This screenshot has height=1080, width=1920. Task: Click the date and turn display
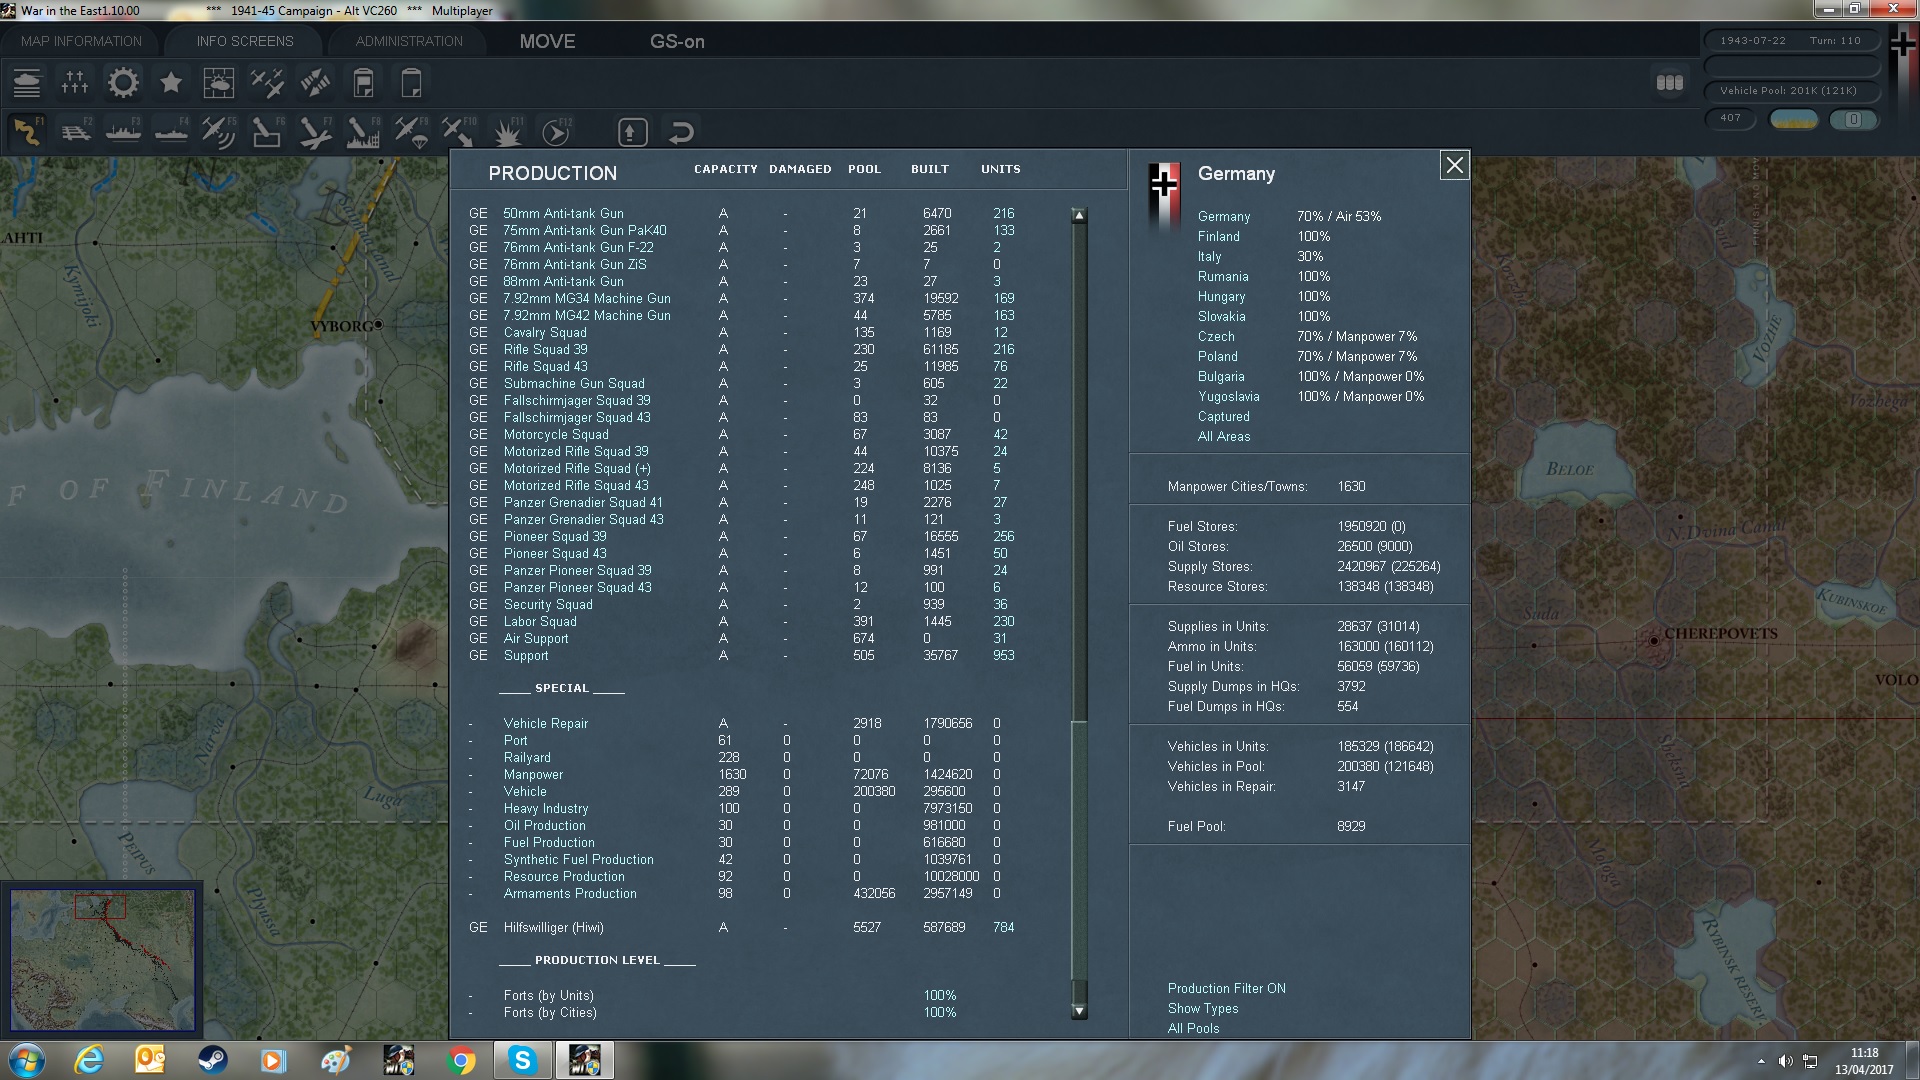[1791, 41]
